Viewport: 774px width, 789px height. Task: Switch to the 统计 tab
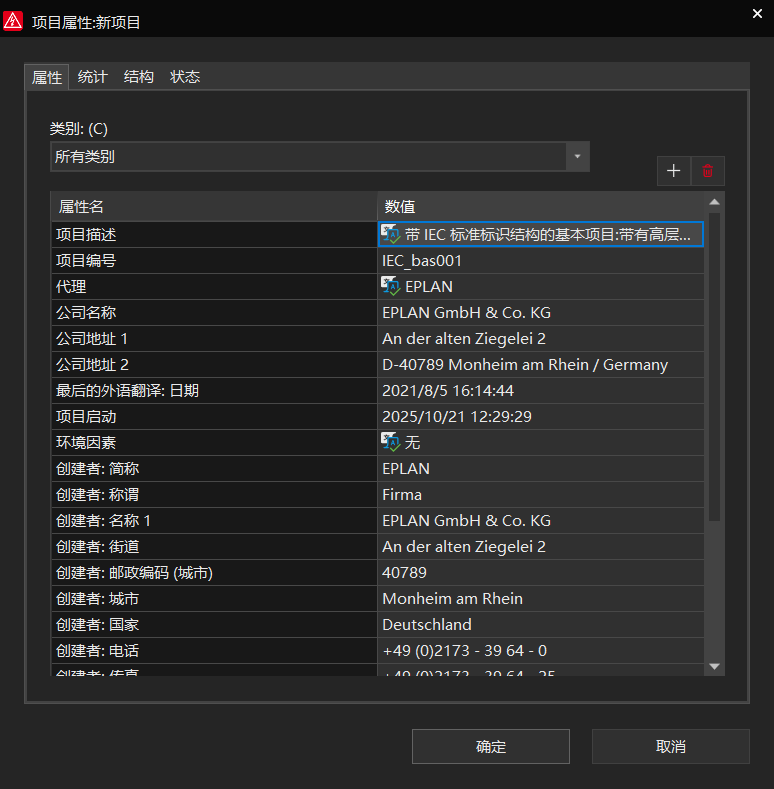point(93,77)
